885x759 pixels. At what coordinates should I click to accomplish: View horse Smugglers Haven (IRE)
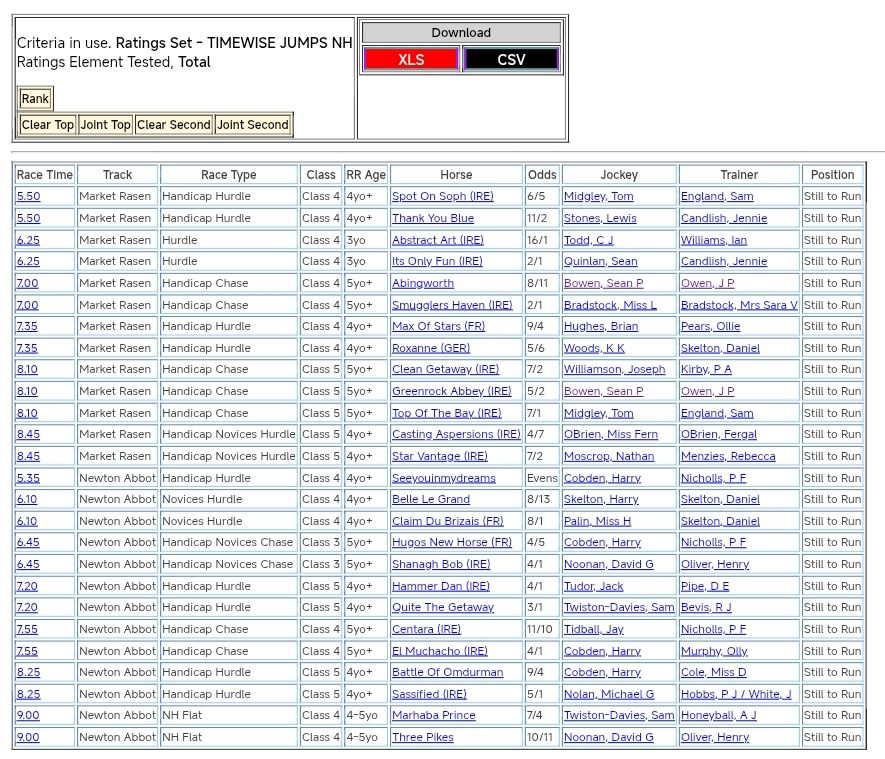coord(452,305)
